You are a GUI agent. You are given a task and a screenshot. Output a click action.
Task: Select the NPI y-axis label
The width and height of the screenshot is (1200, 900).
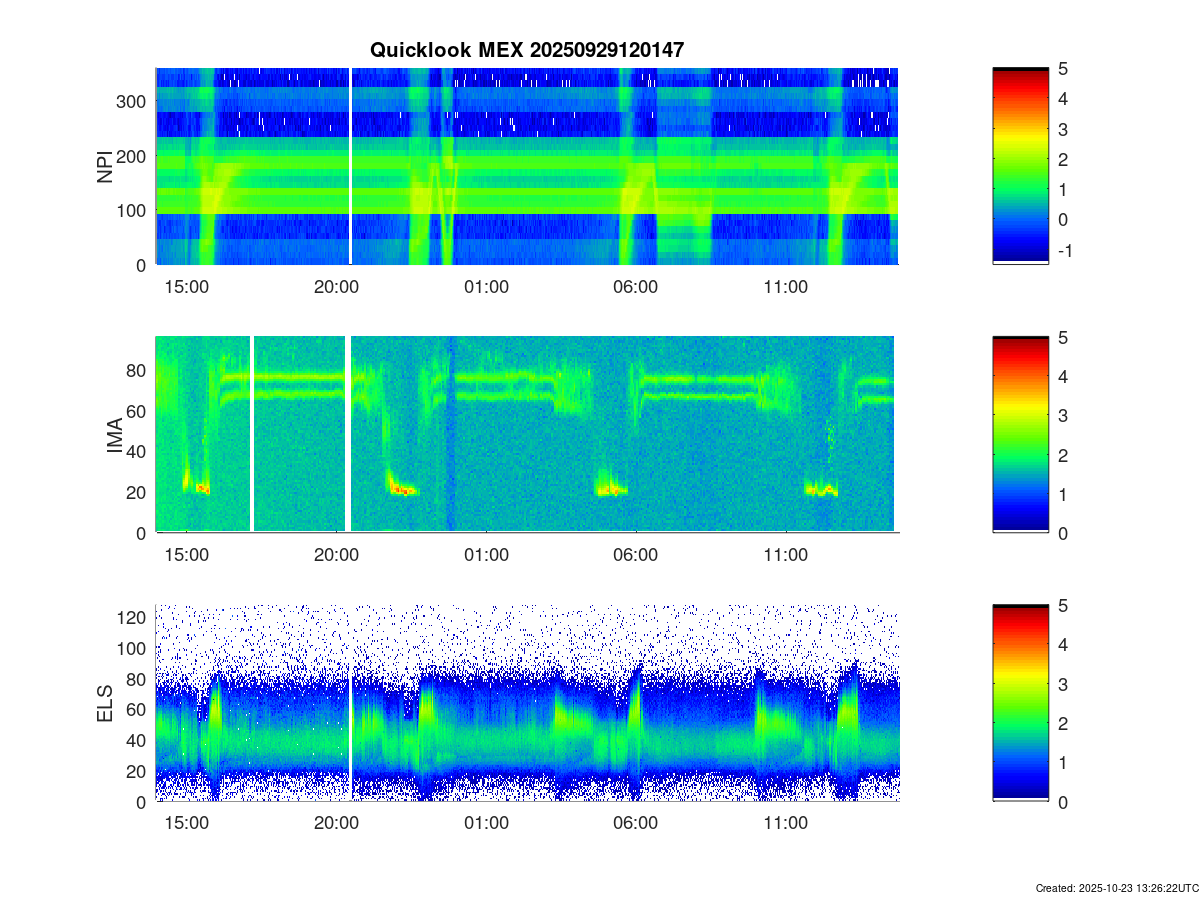pos(105,166)
